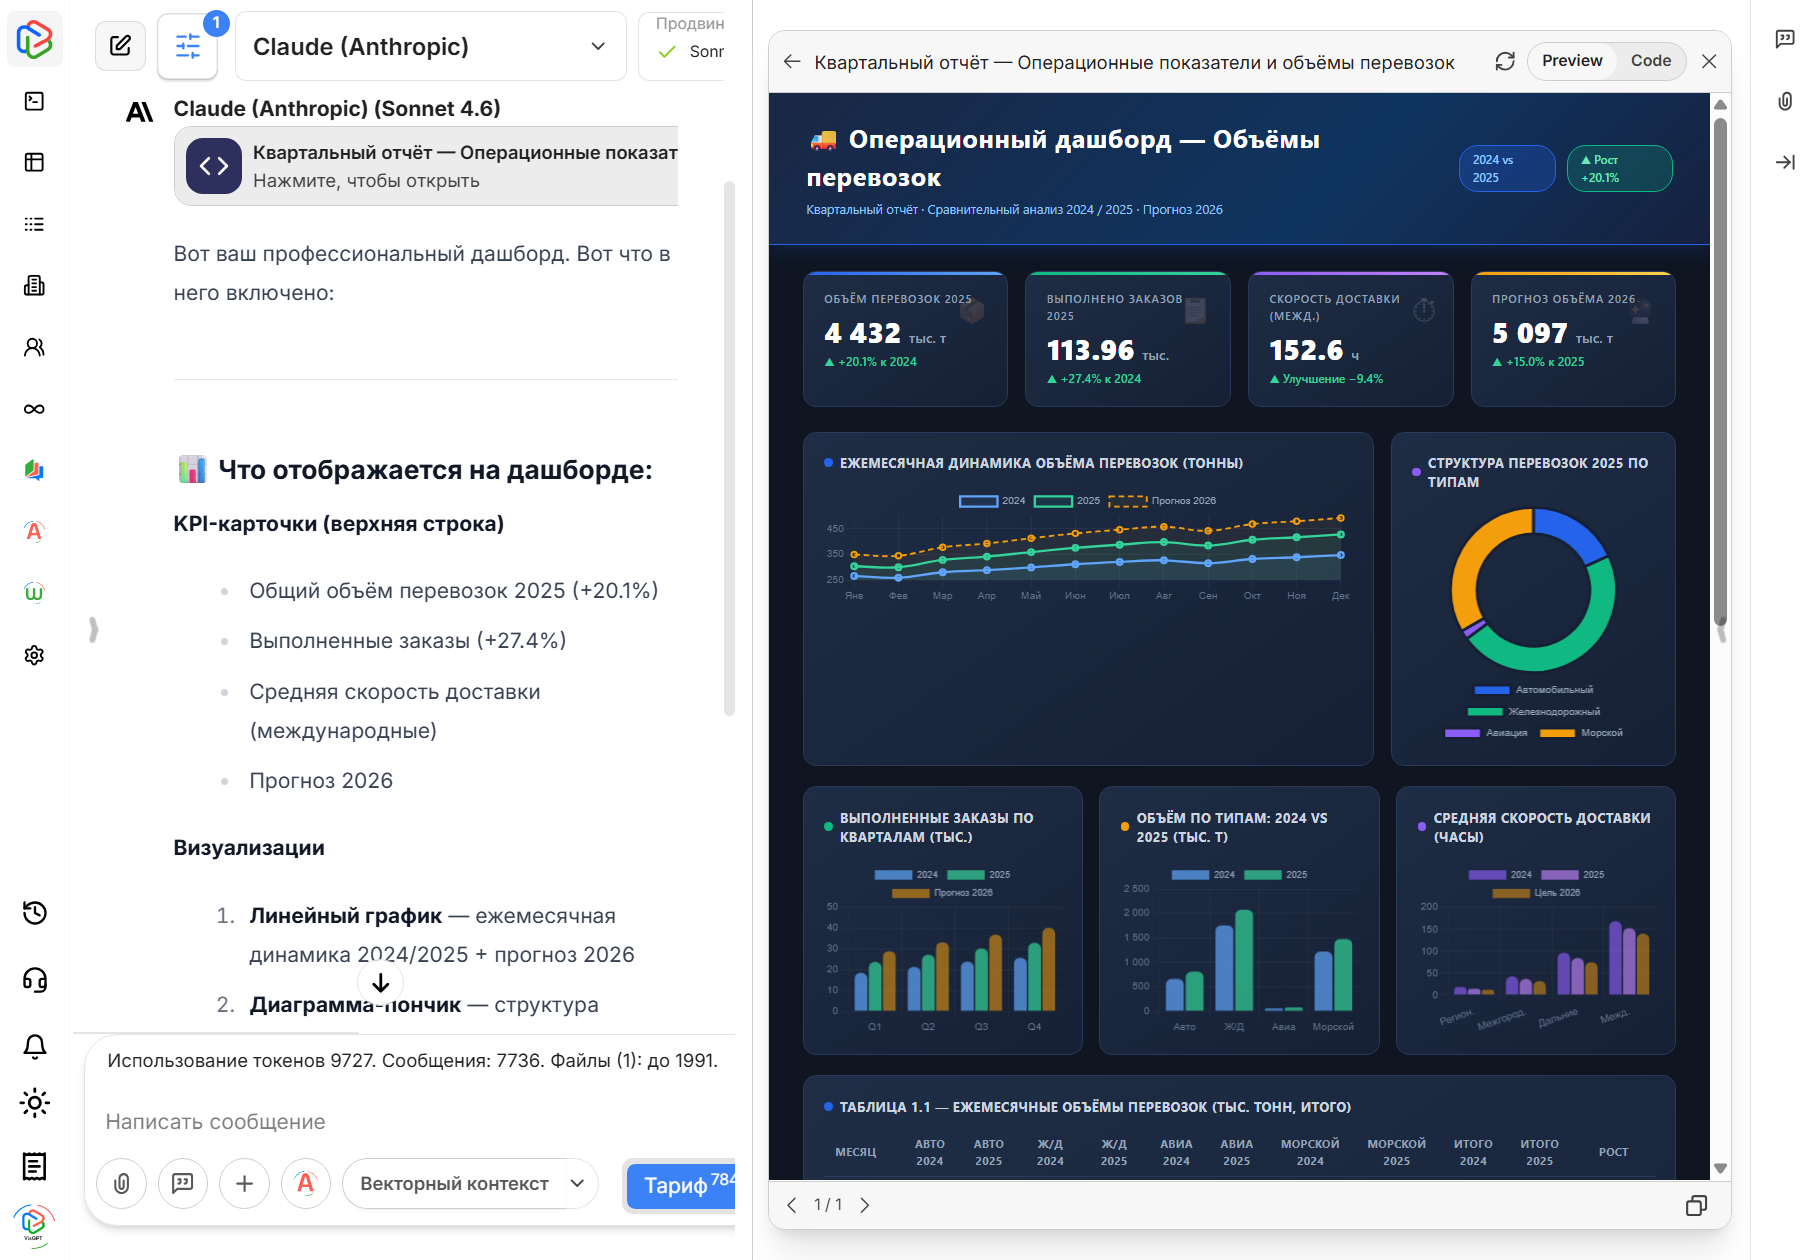The width and height of the screenshot is (1819, 1260).
Task: Open chat history with the clock icon
Action: click(34, 914)
